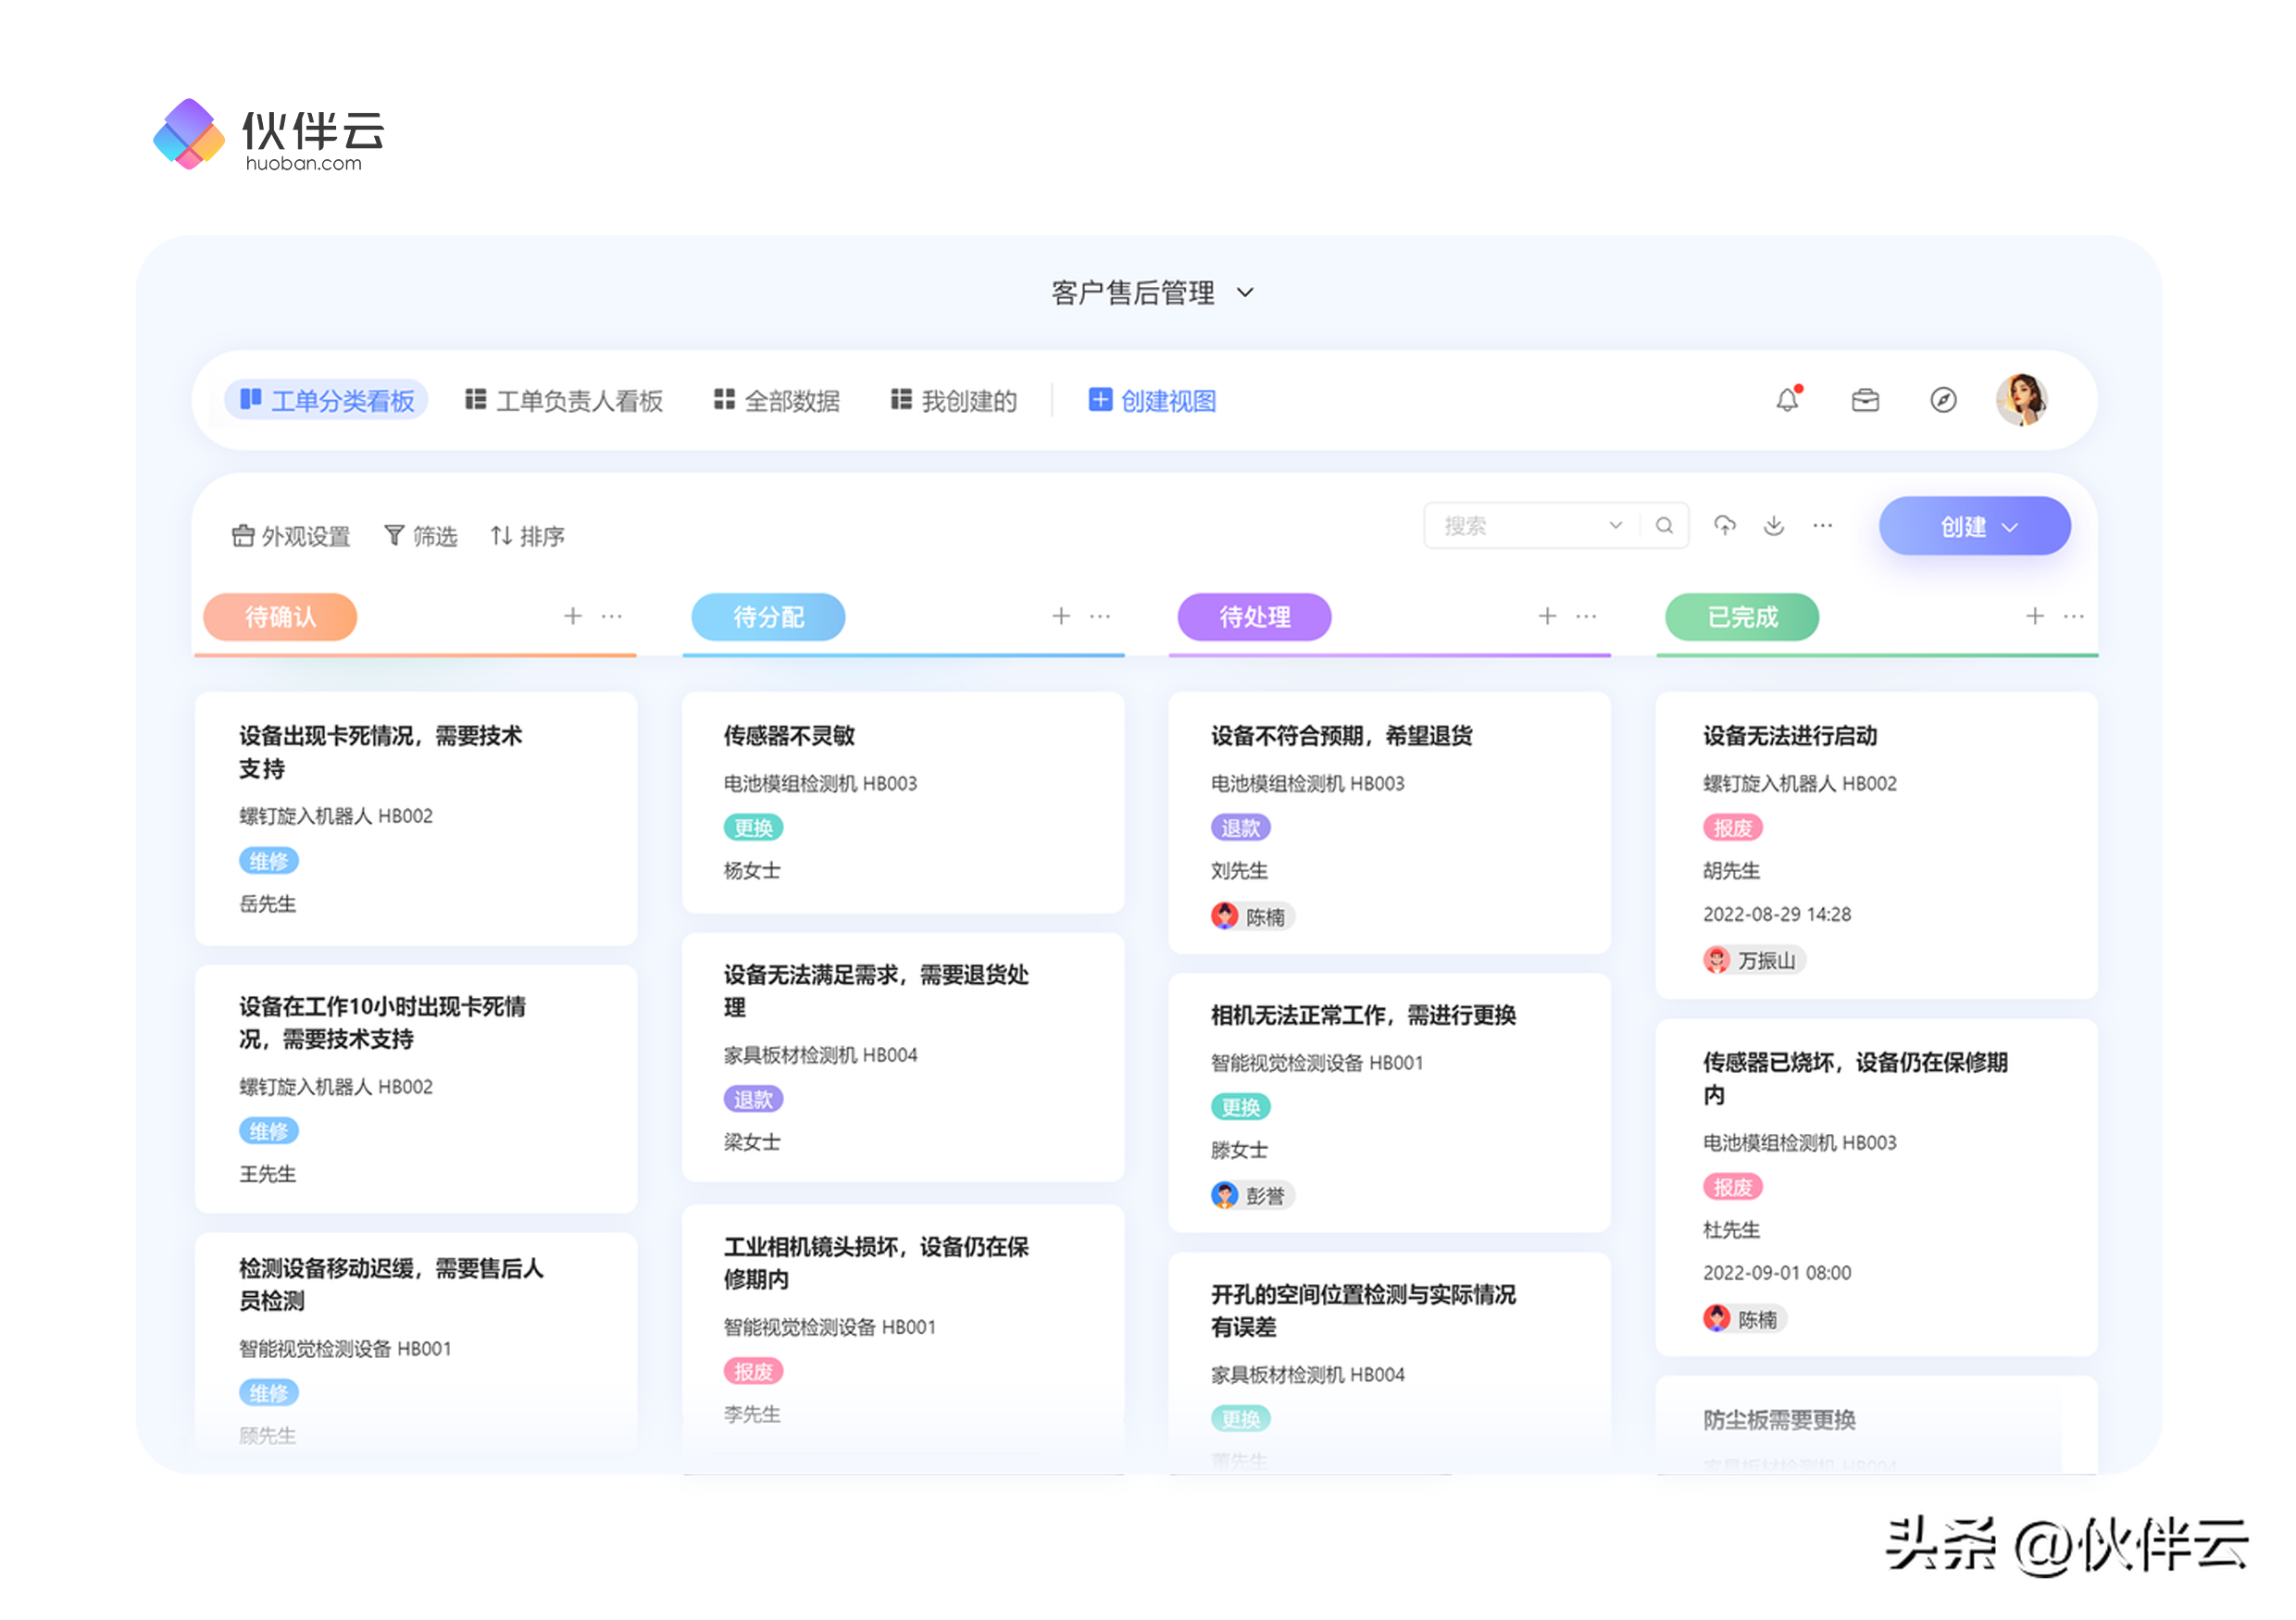Click the search magnifier icon

coord(1664,526)
